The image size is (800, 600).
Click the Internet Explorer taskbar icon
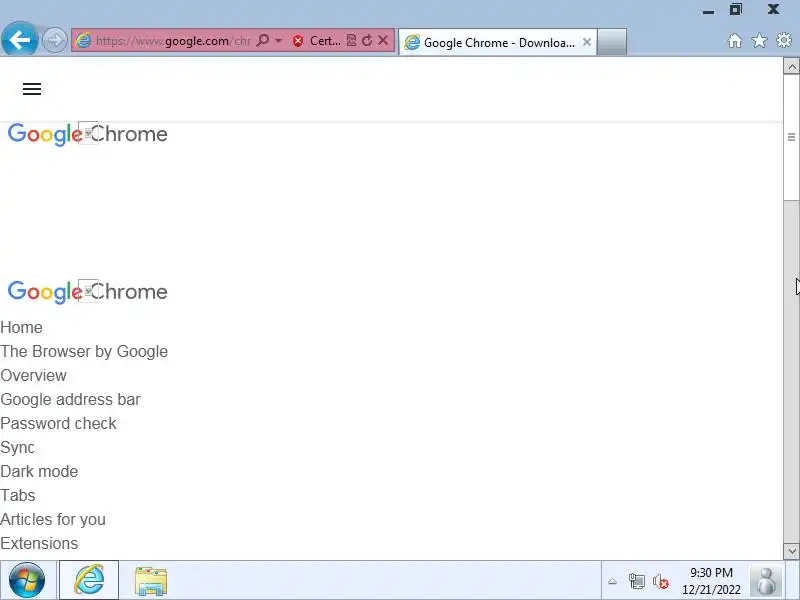point(89,580)
